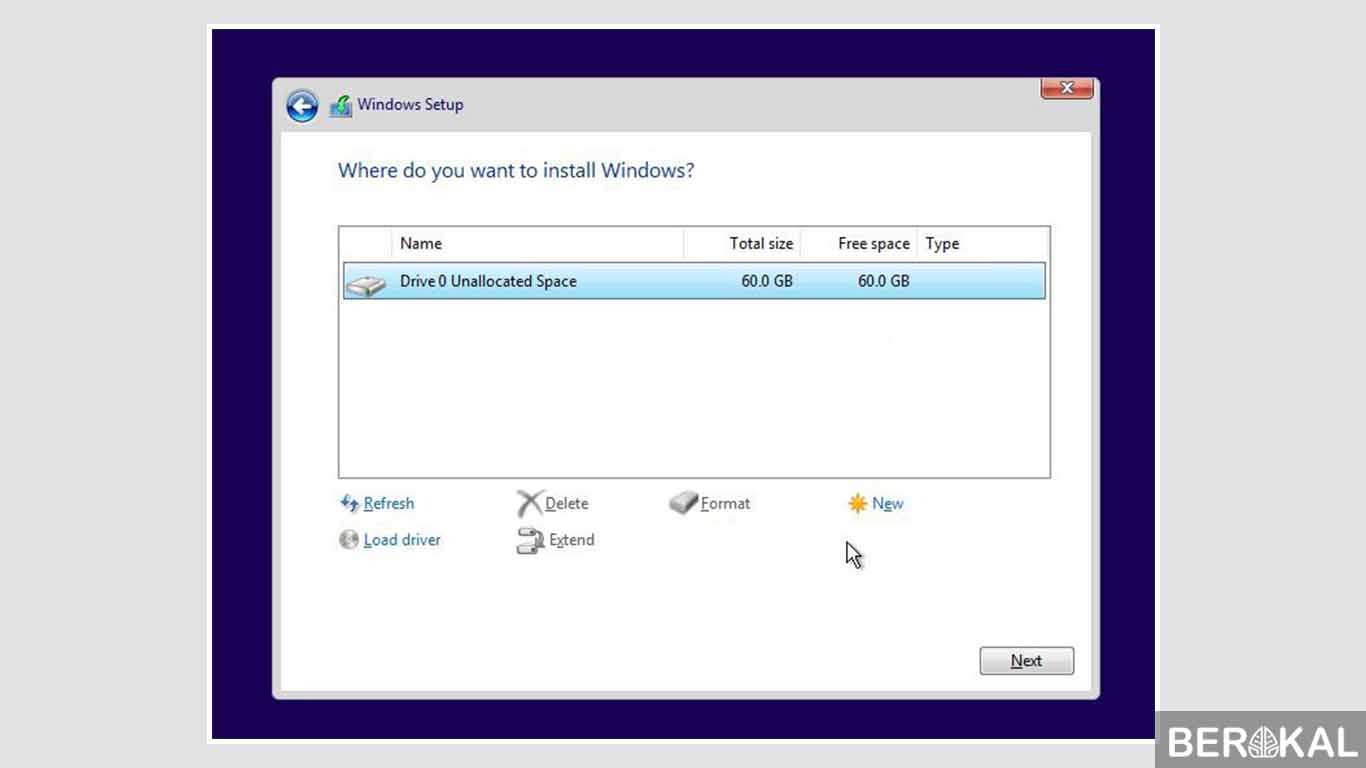Sort by the Name column header
This screenshot has width=1366, height=768.
538,244
